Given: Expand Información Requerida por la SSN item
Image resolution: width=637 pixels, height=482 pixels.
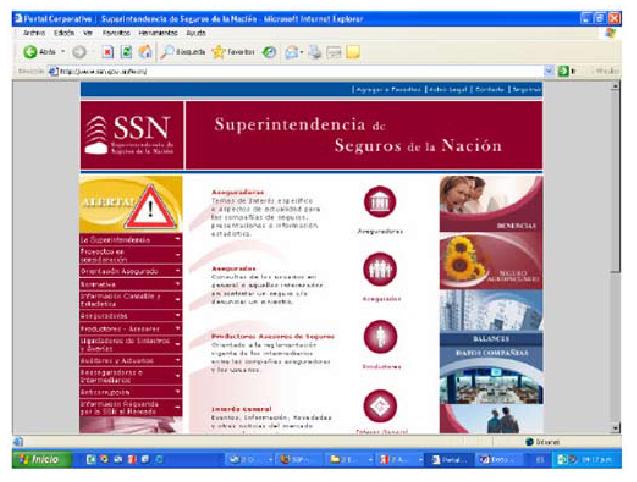Looking at the screenshot, I should 130,408.
